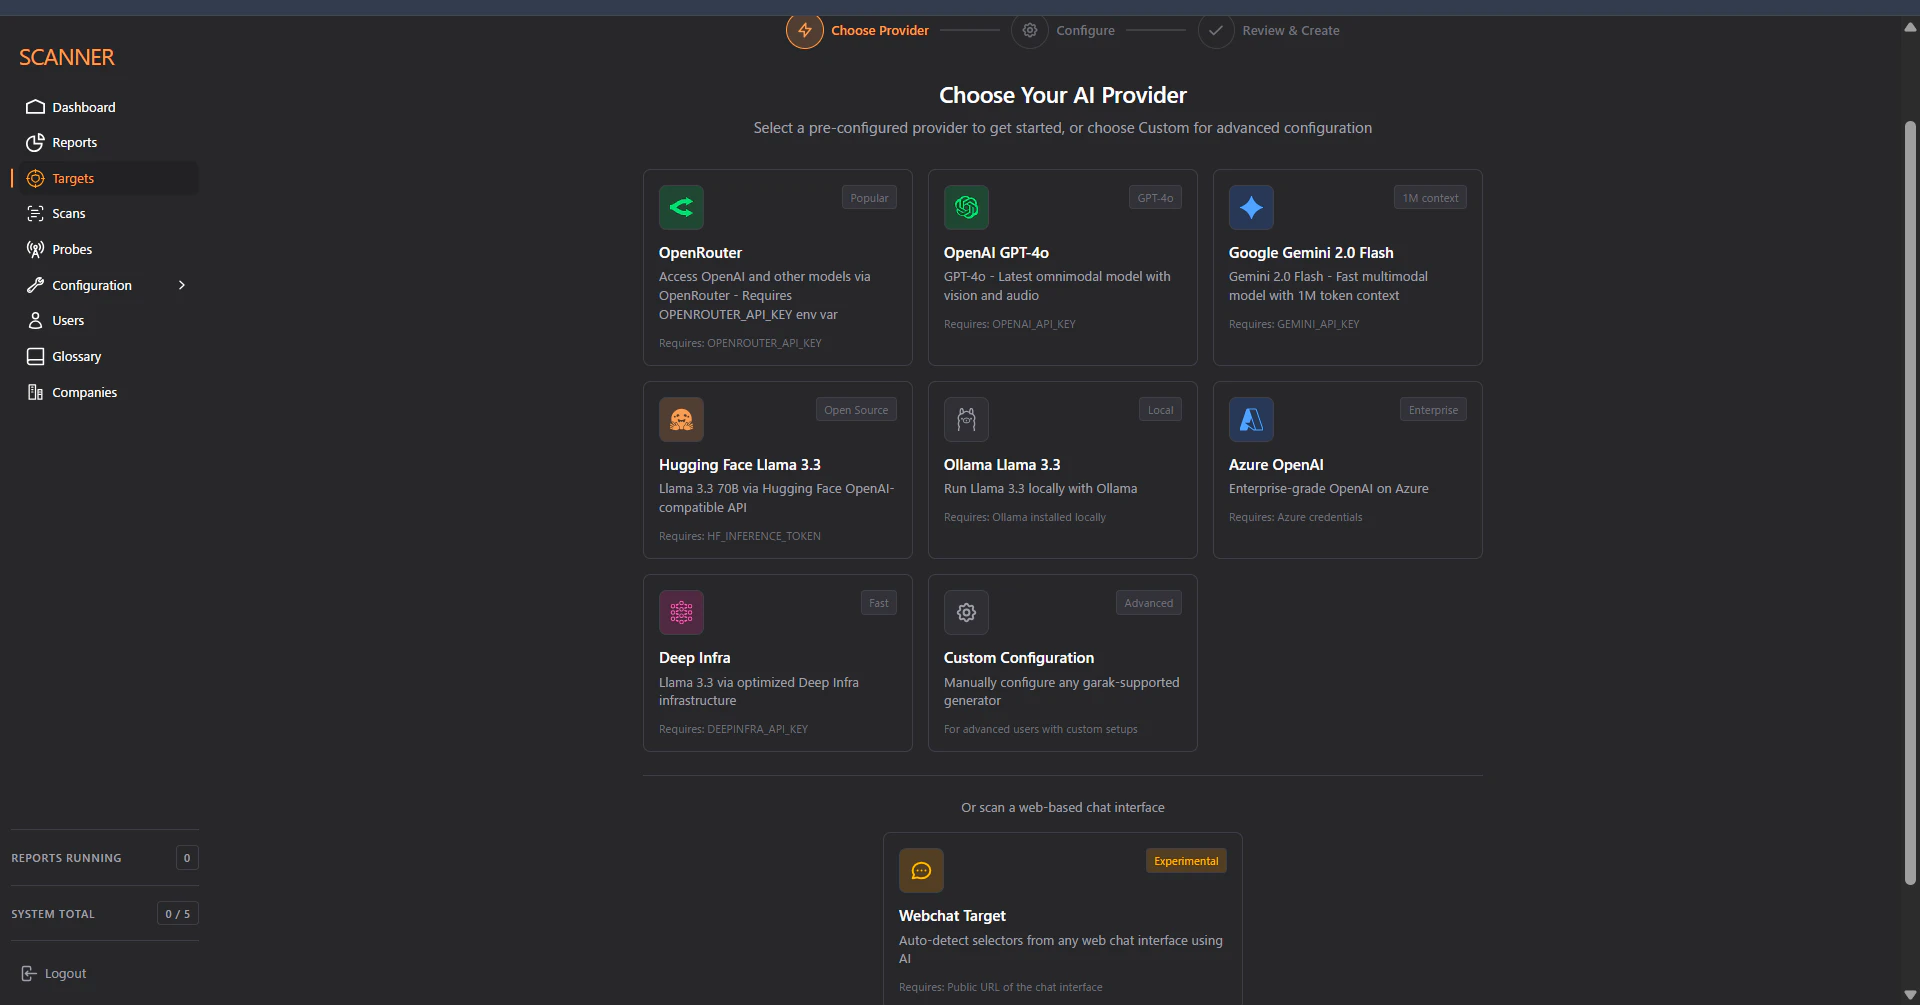Click the Experimental badge on Webchat Target

(x=1186, y=861)
